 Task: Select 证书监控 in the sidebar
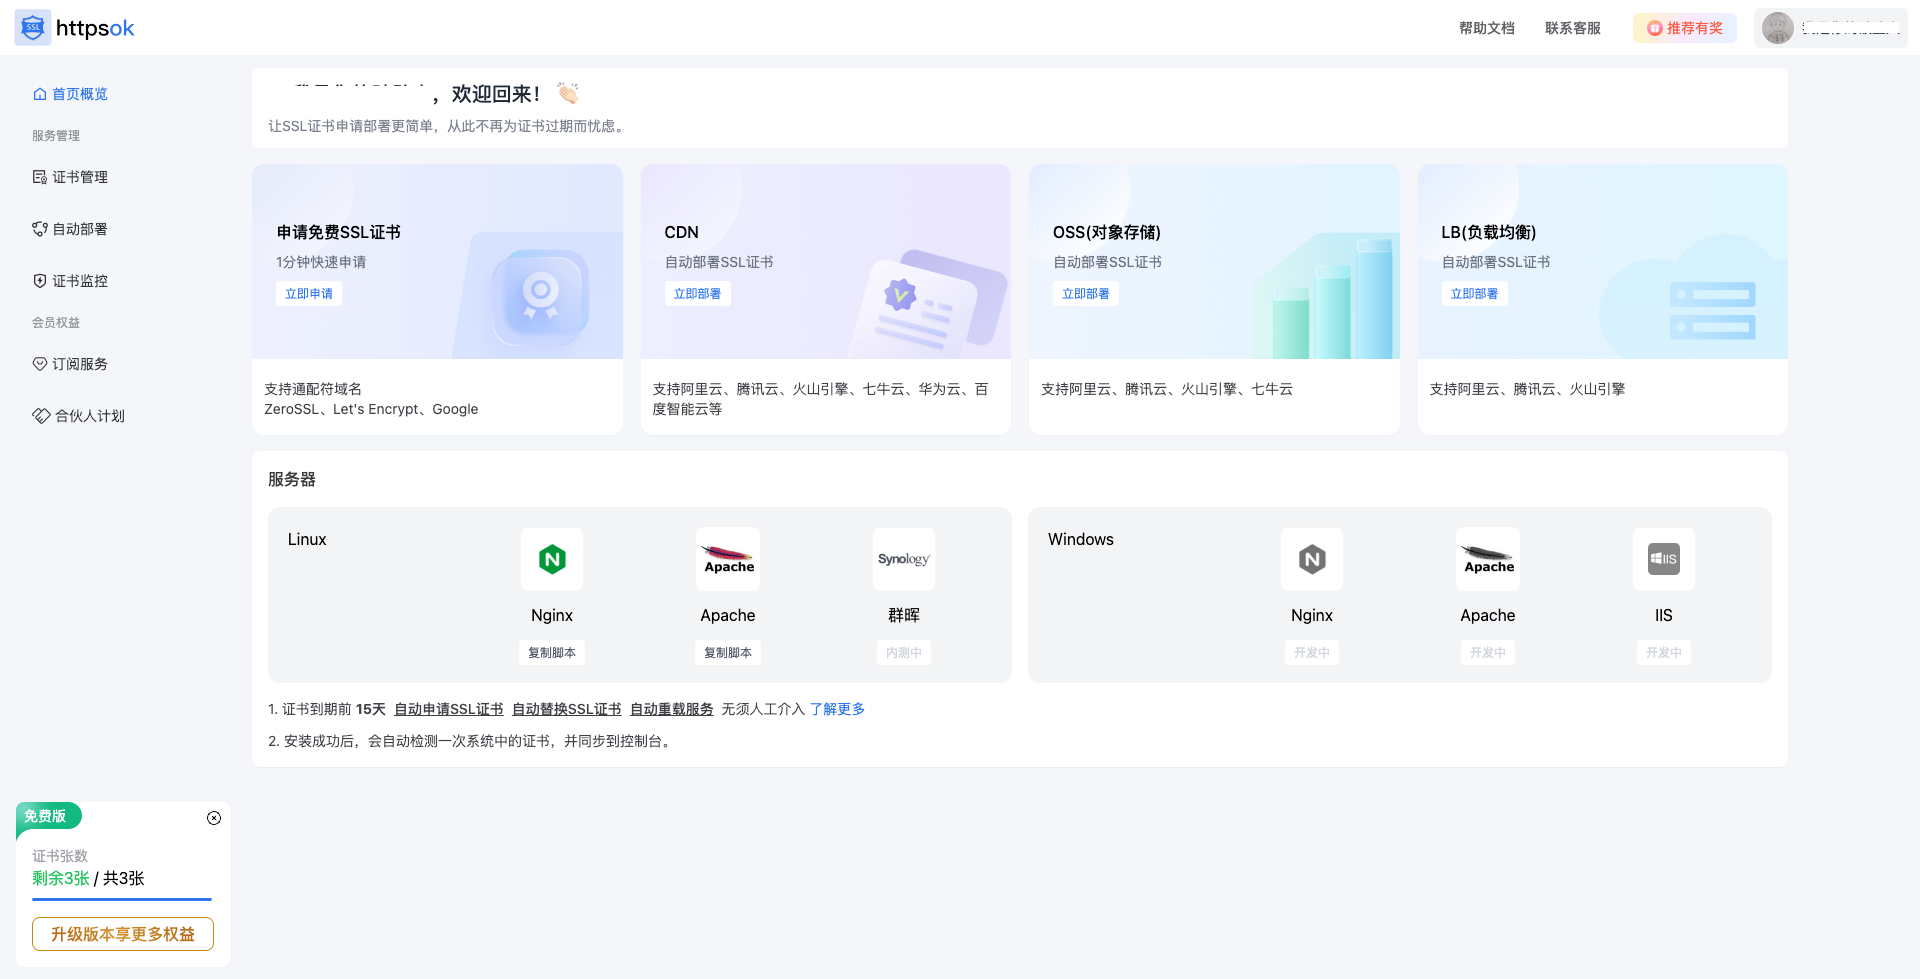(80, 281)
